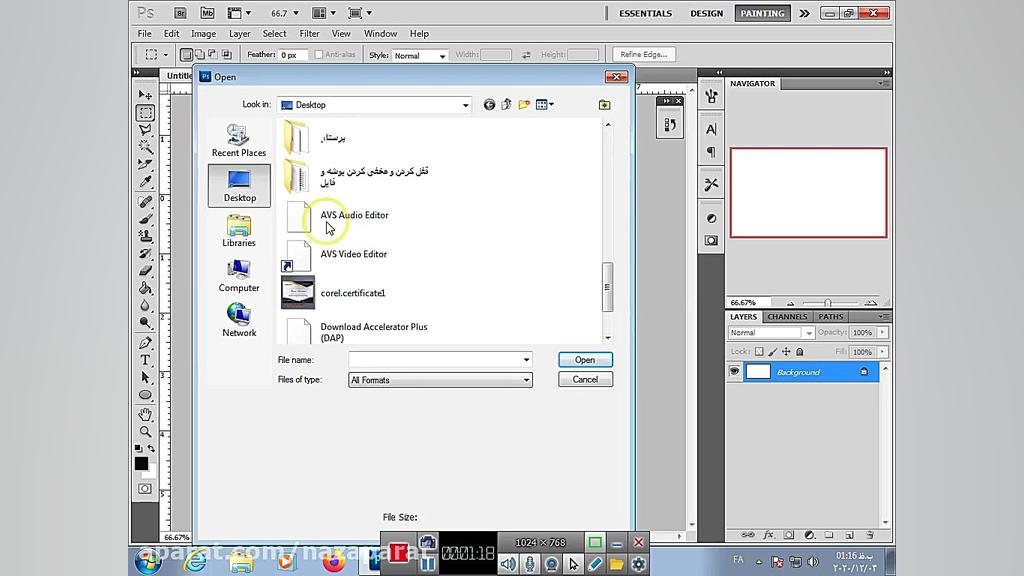Image resolution: width=1024 pixels, height=576 pixels.
Task: Open the Style dropdown
Action: [419, 56]
